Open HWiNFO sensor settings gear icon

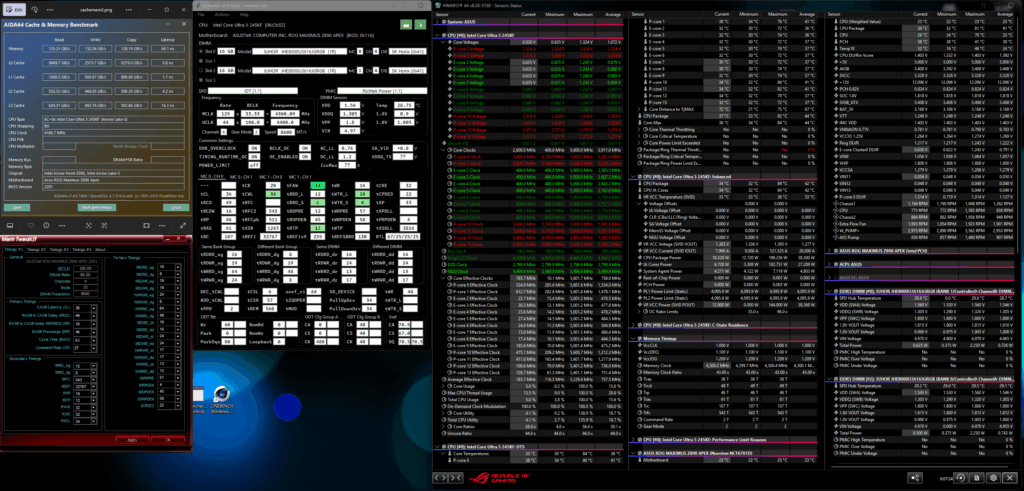(993, 478)
